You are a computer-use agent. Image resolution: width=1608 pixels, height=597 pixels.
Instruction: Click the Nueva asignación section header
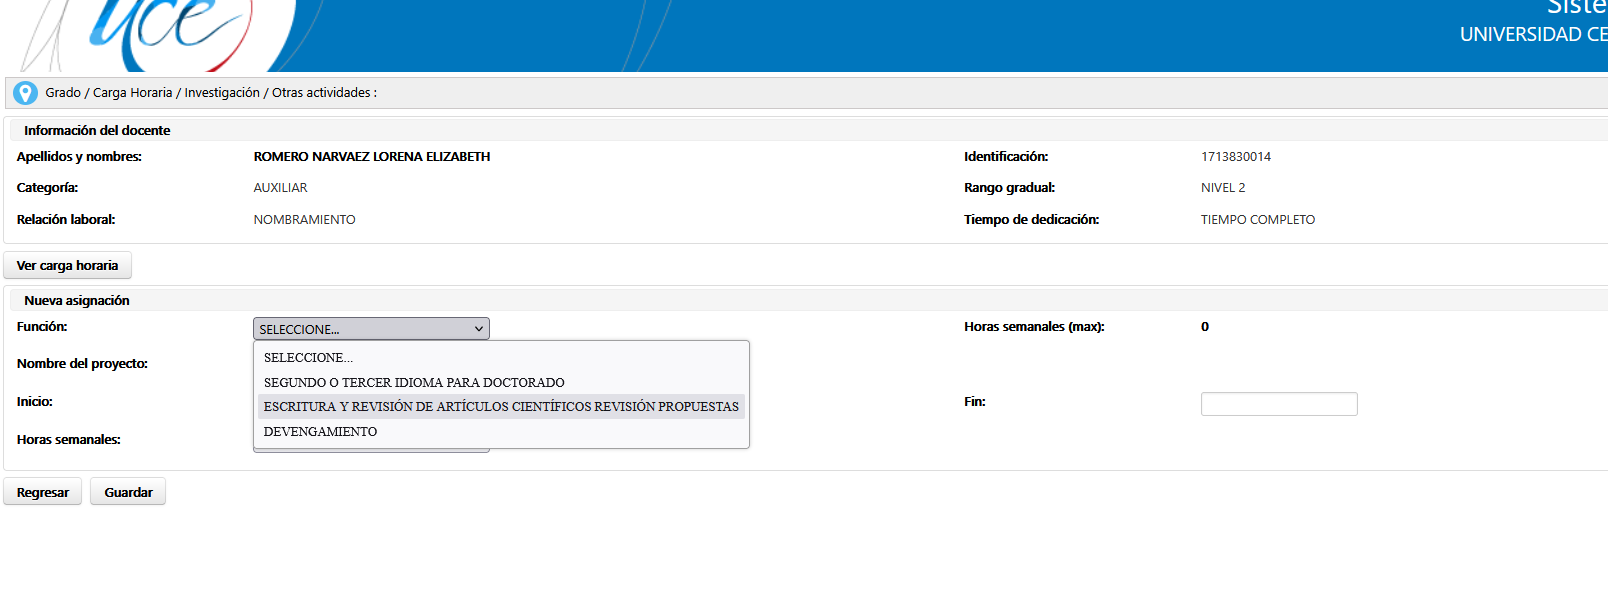coord(77,301)
